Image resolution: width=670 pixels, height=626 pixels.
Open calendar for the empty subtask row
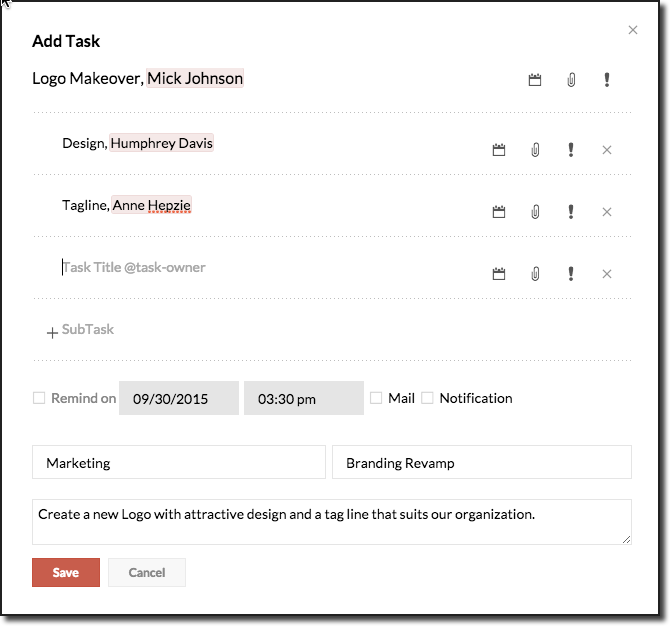(499, 274)
